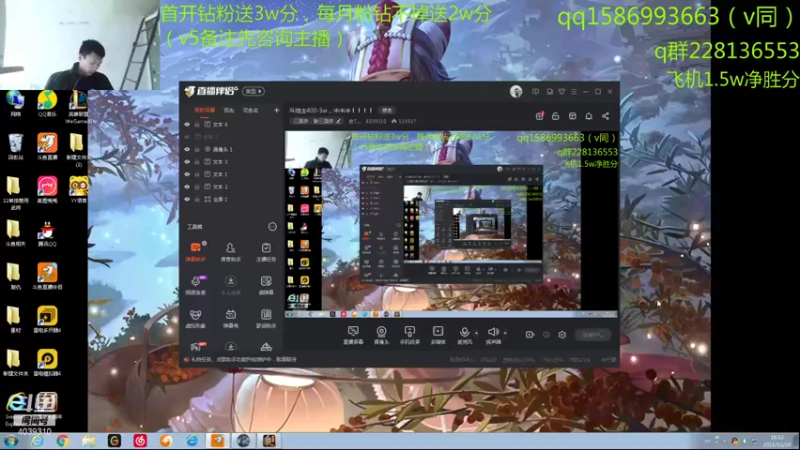Open the Recycle Bin on desktop
Viewport: 800px width, 450px height.
tap(15, 147)
